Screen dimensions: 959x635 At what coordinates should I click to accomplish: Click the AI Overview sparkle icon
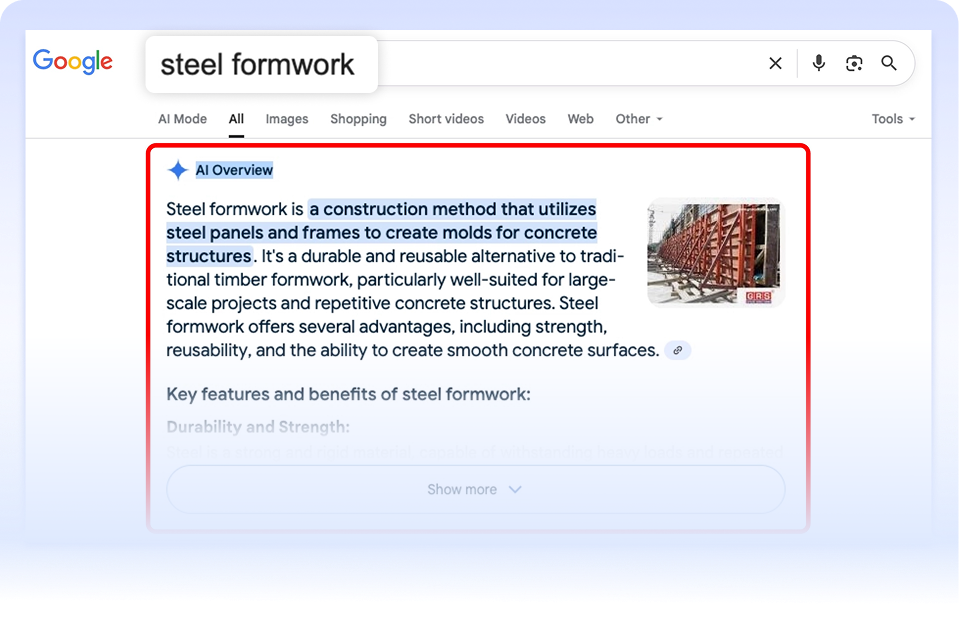point(178,170)
